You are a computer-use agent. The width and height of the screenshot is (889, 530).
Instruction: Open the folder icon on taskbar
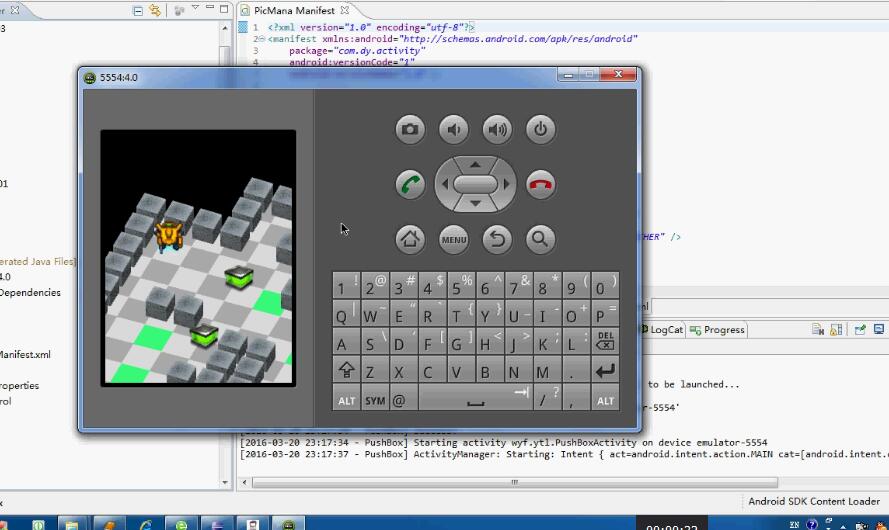pyautogui.click(x=71, y=524)
